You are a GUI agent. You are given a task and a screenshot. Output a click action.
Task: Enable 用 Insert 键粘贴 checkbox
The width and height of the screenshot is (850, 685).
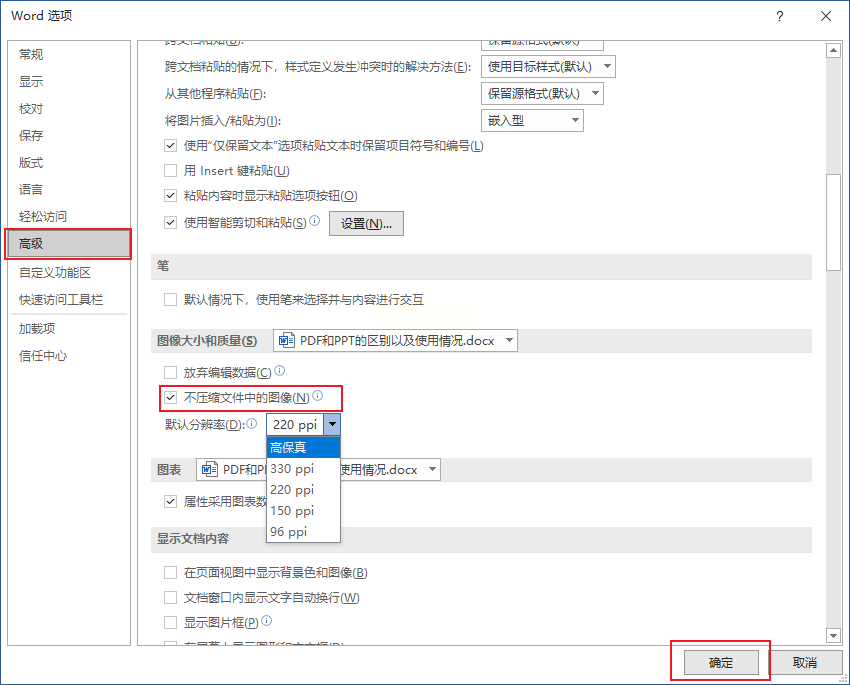(x=170, y=171)
